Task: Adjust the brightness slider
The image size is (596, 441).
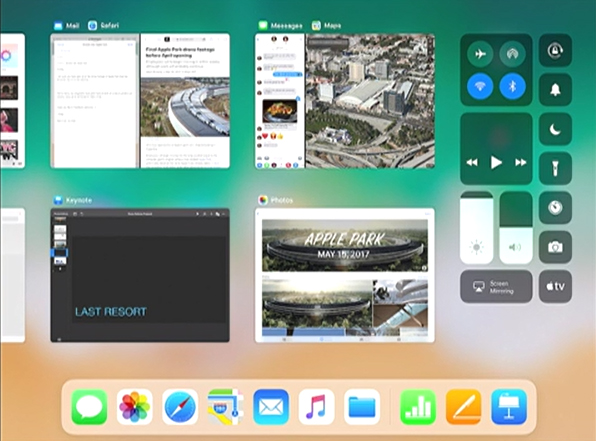Action: click(477, 227)
